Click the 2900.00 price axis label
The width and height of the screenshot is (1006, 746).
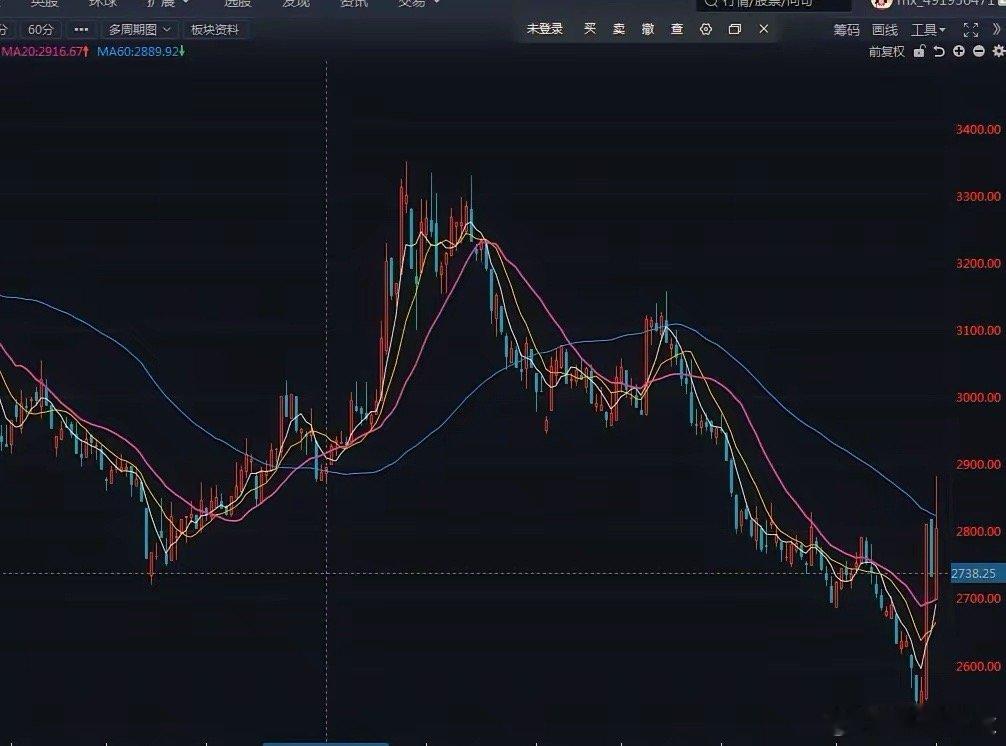coord(978,464)
